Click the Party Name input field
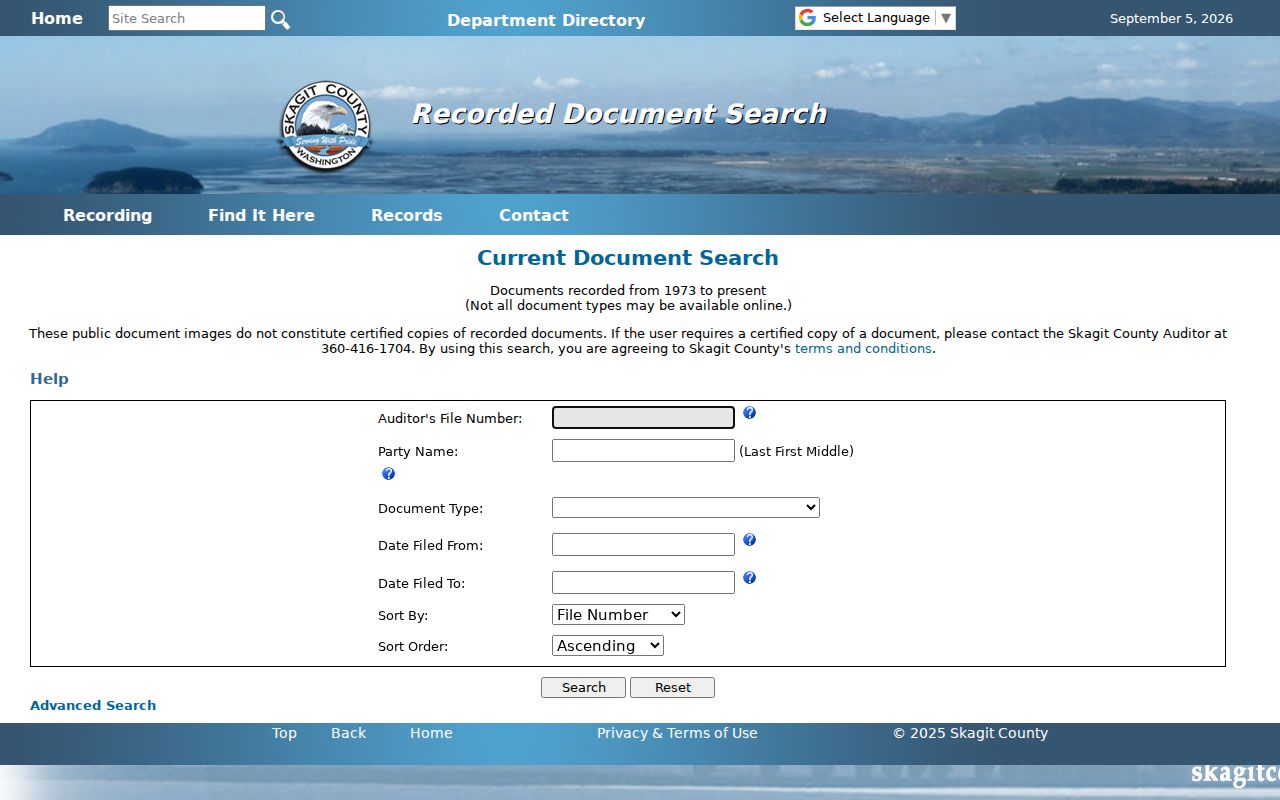Viewport: 1280px width, 800px height. click(643, 451)
